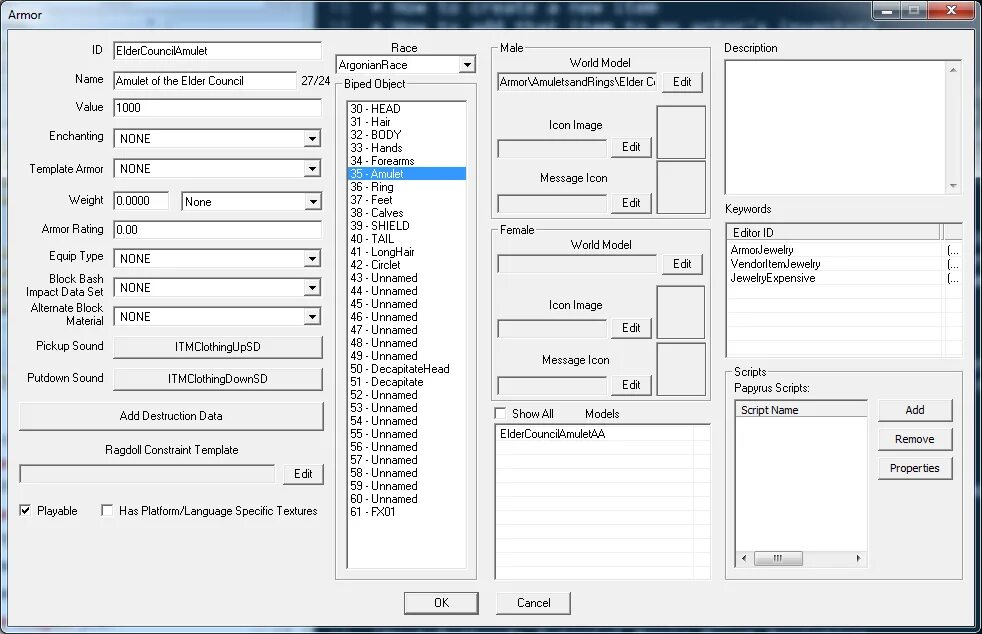Click the Name field for the amulet
This screenshot has height=634, width=982.
205,81
